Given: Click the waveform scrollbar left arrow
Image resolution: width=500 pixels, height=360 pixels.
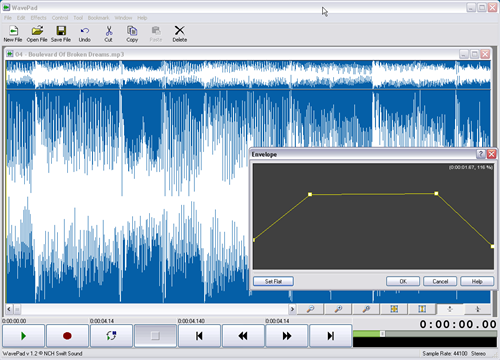Looking at the screenshot, I should click(9, 309).
